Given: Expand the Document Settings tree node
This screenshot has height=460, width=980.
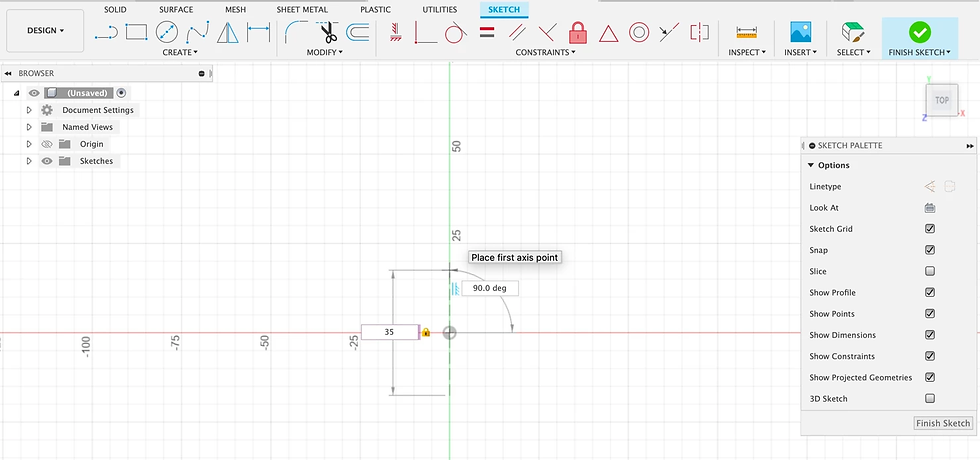Looking at the screenshot, I should coord(29,110).
